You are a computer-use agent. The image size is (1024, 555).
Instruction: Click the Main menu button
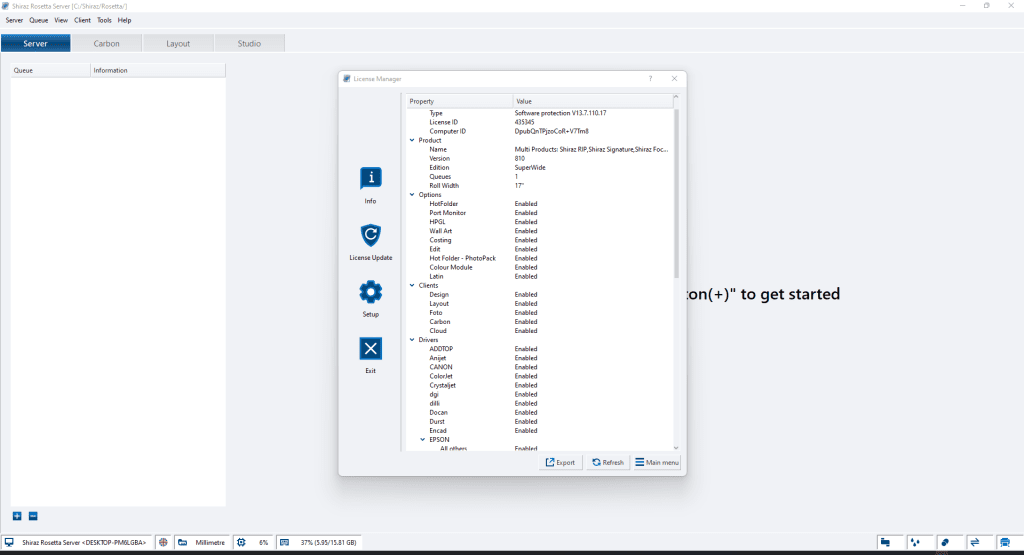[x=657, y=462]
